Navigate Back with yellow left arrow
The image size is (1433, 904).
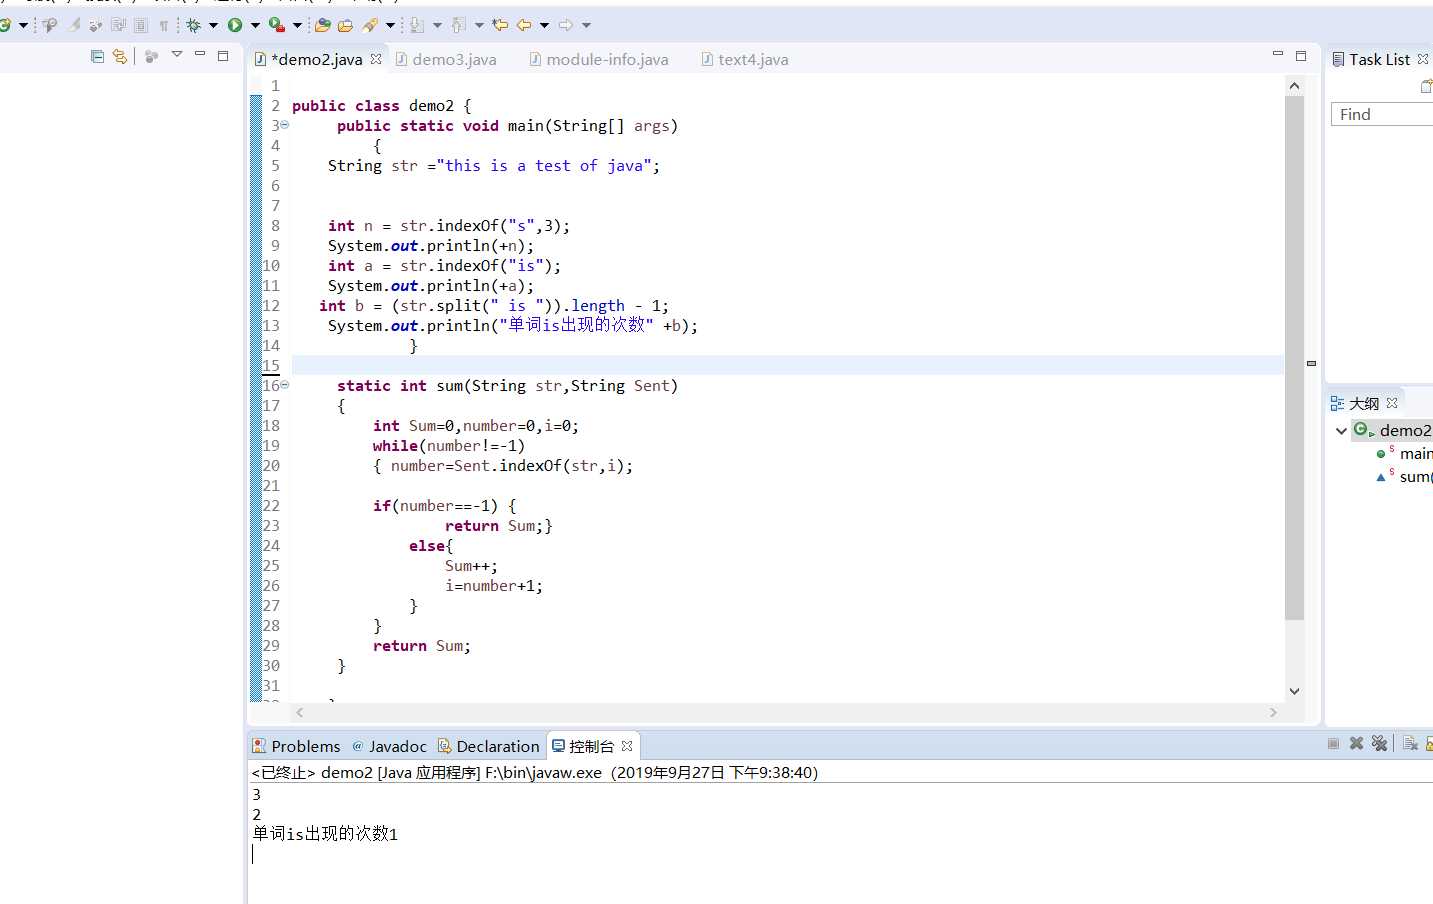523,25
